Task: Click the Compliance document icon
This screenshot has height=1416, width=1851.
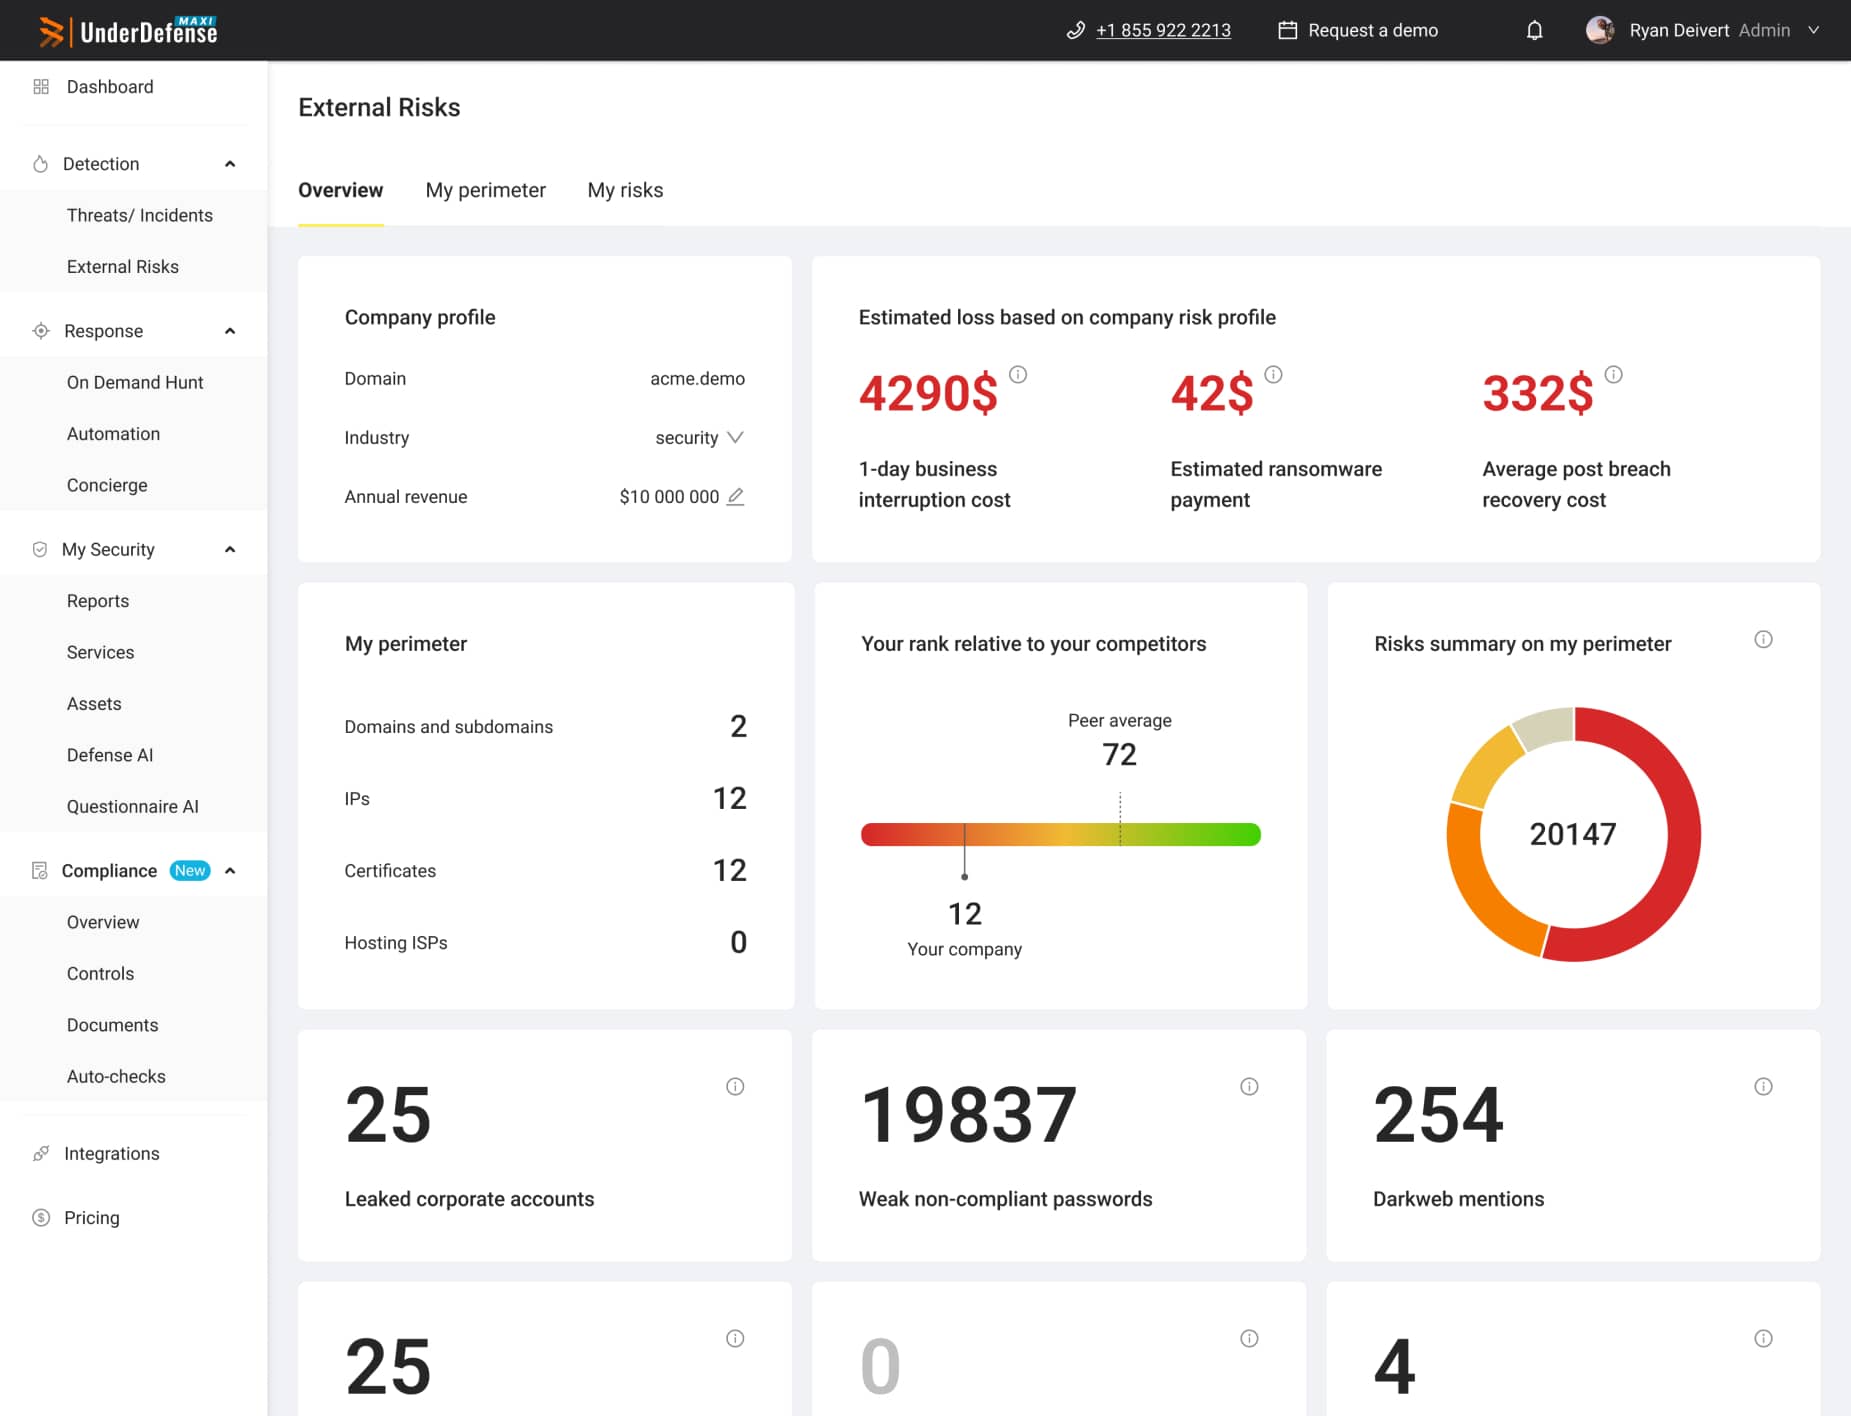Action: 40,871
